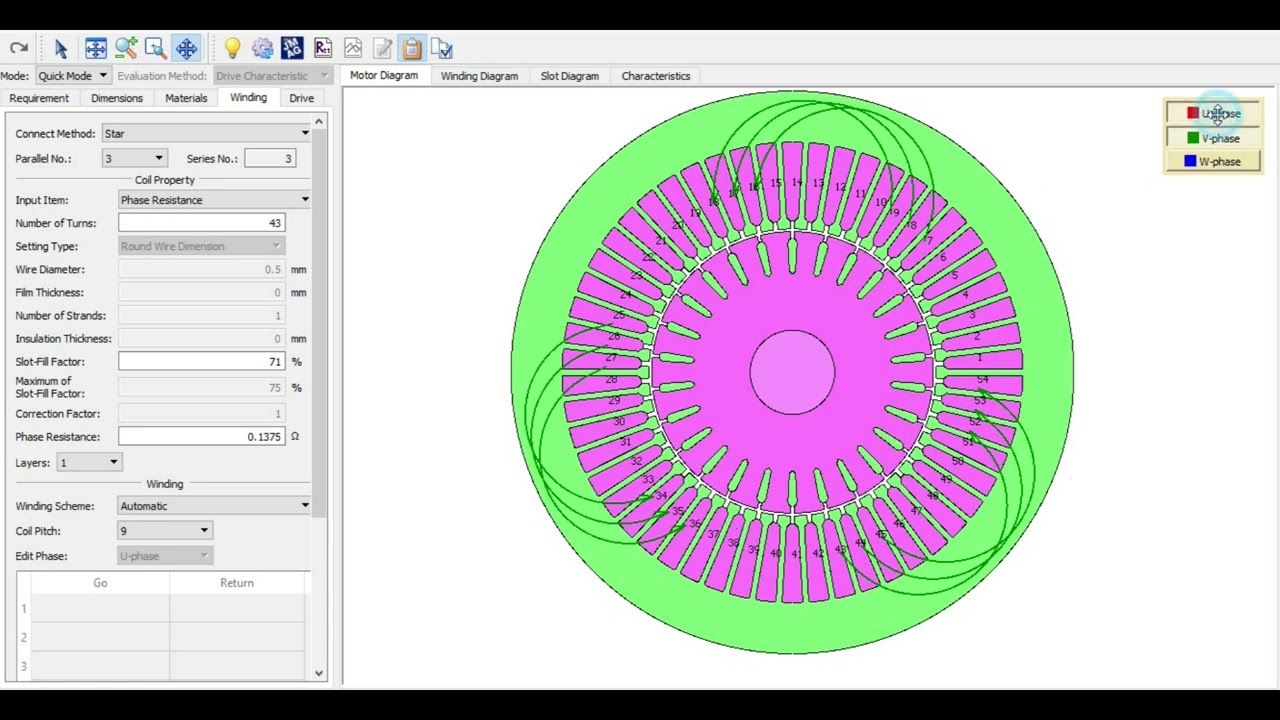Open the Quick Mode selector
Screen dimensions: 1280x720
point(72,76)
